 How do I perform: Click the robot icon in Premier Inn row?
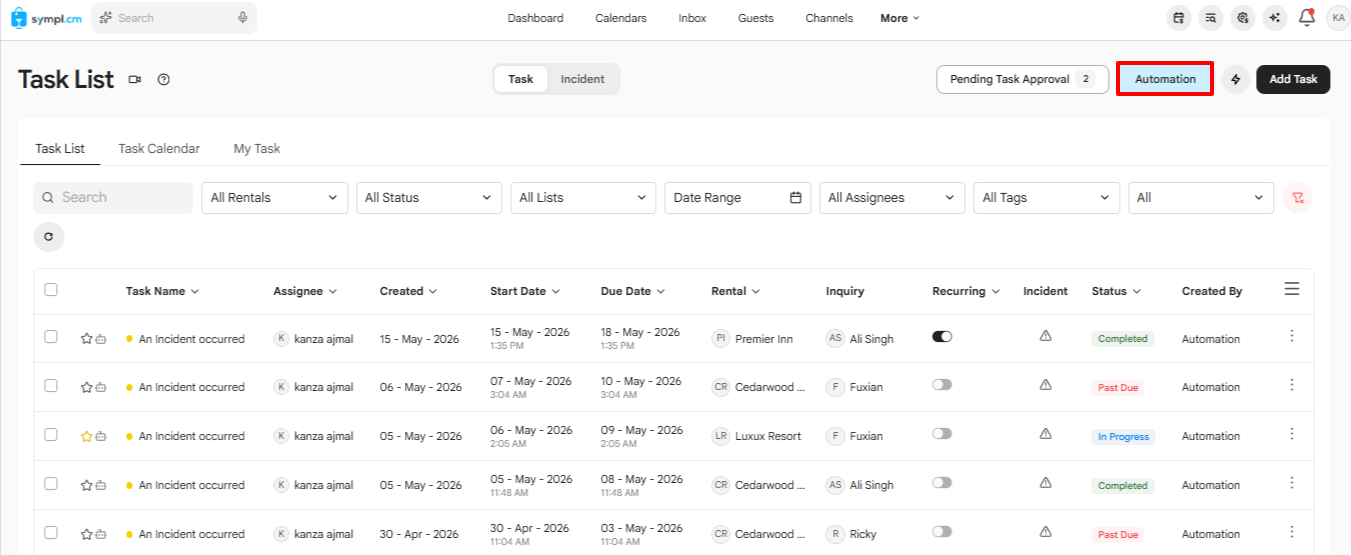tap(100, 339)
